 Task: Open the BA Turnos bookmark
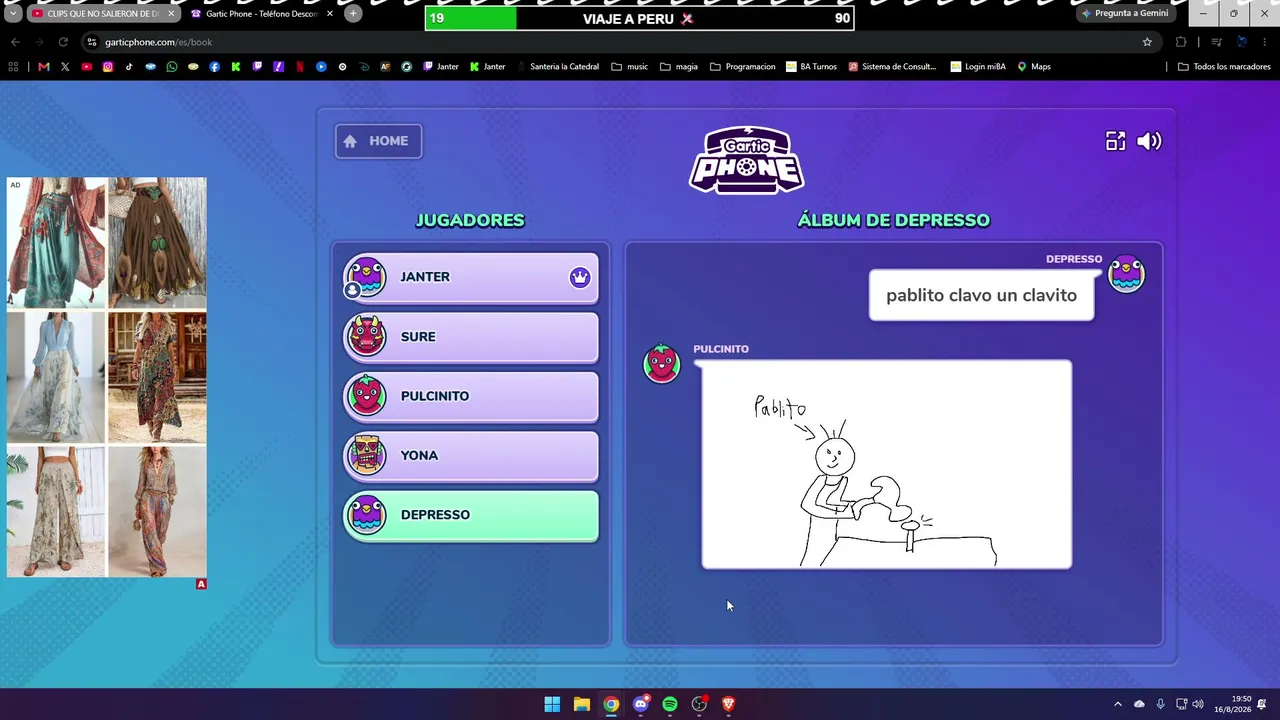tap(811, 67)
